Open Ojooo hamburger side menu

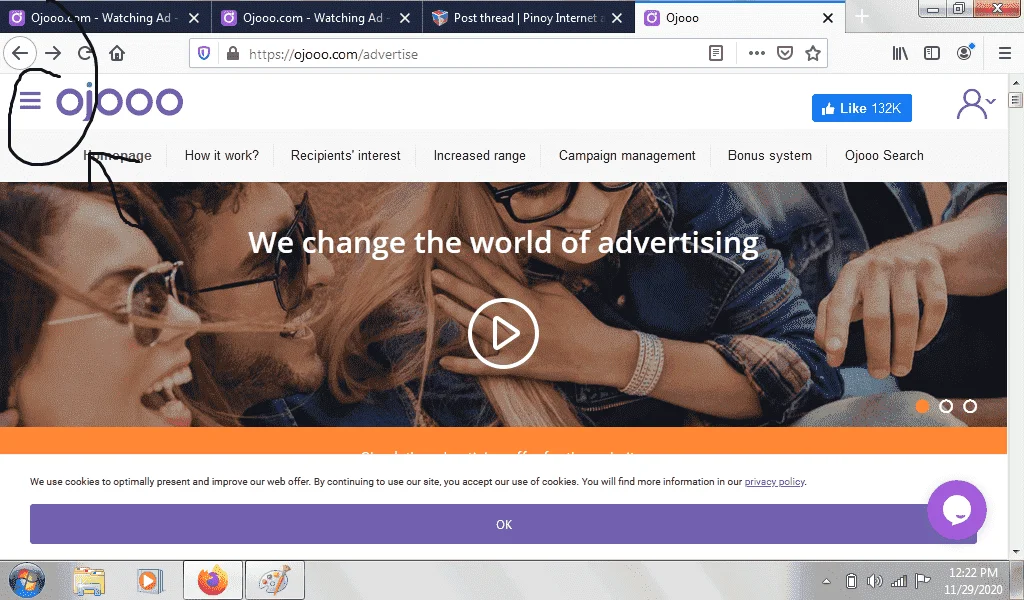click(30, 101)
